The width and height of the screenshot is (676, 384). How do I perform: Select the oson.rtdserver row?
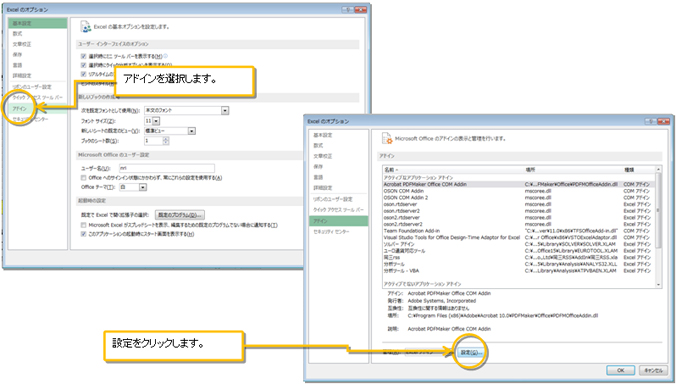pos(519,204)
